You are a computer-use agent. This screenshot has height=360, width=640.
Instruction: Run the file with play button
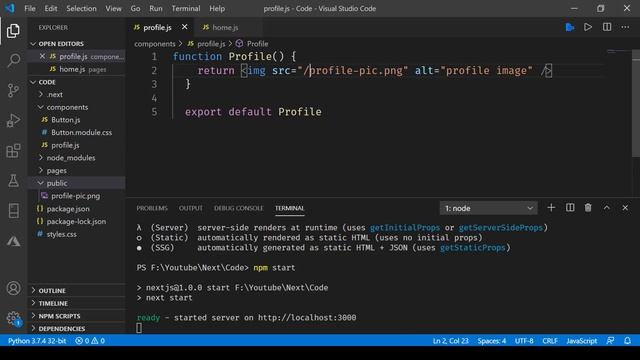pyautogui.click(x=588, y=27)
